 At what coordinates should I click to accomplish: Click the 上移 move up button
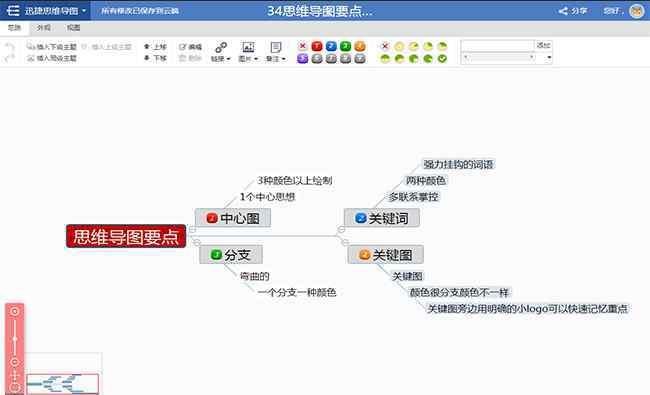(x=155, y=47)
